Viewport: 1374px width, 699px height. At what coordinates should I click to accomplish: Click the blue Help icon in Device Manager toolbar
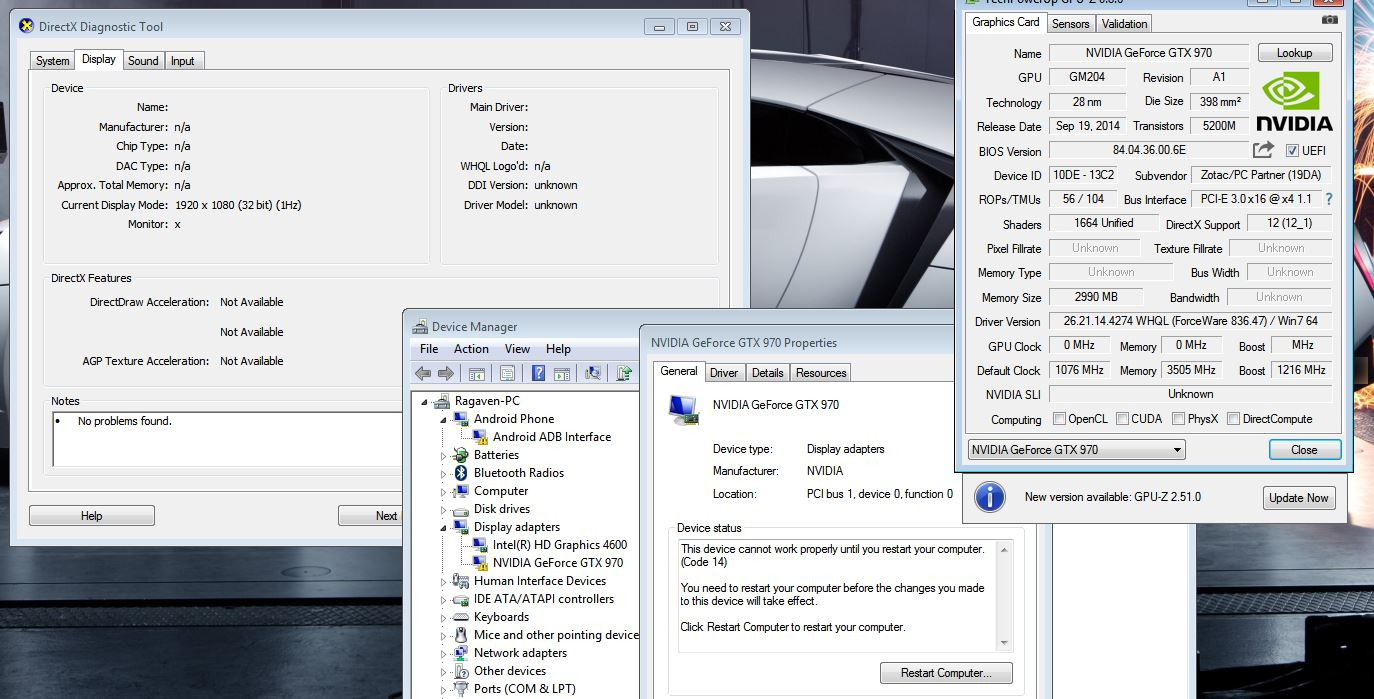coord(538,373)
